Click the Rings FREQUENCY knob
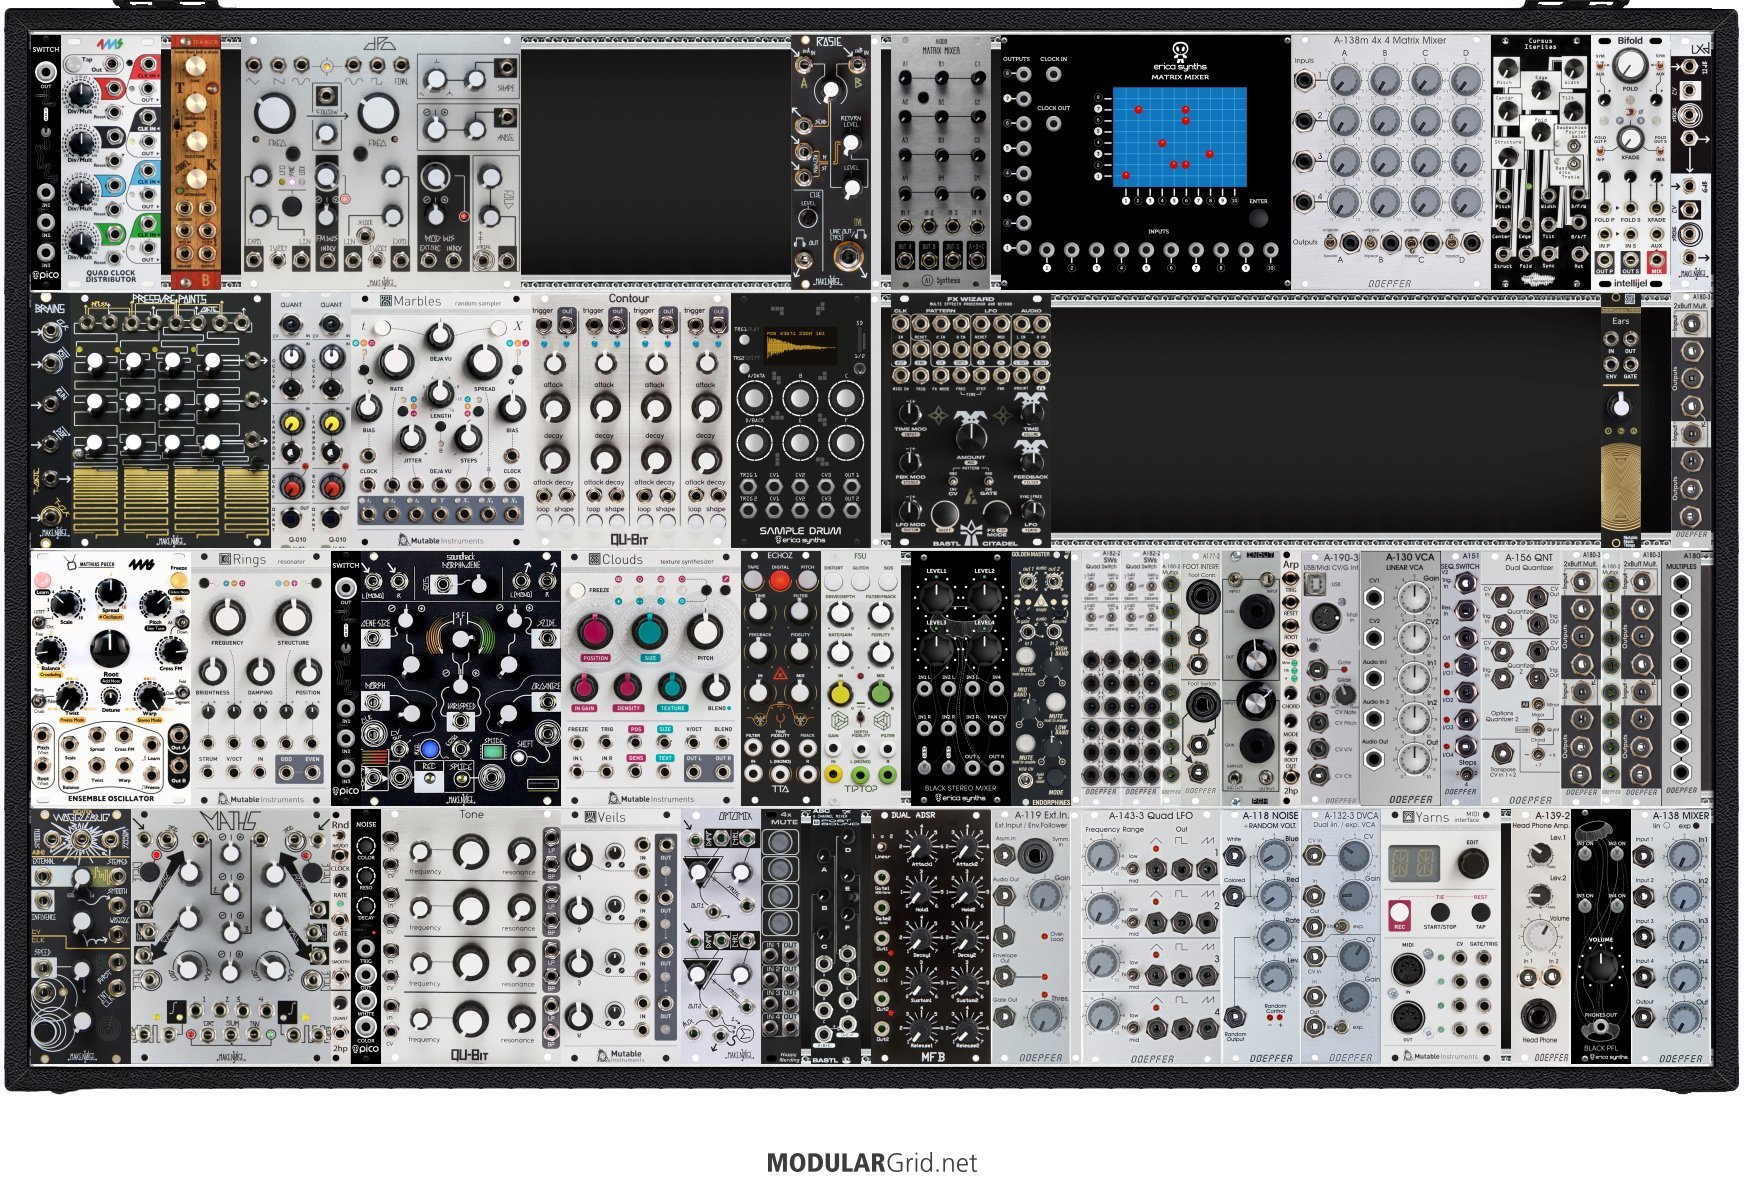 (x=227, y=616)
